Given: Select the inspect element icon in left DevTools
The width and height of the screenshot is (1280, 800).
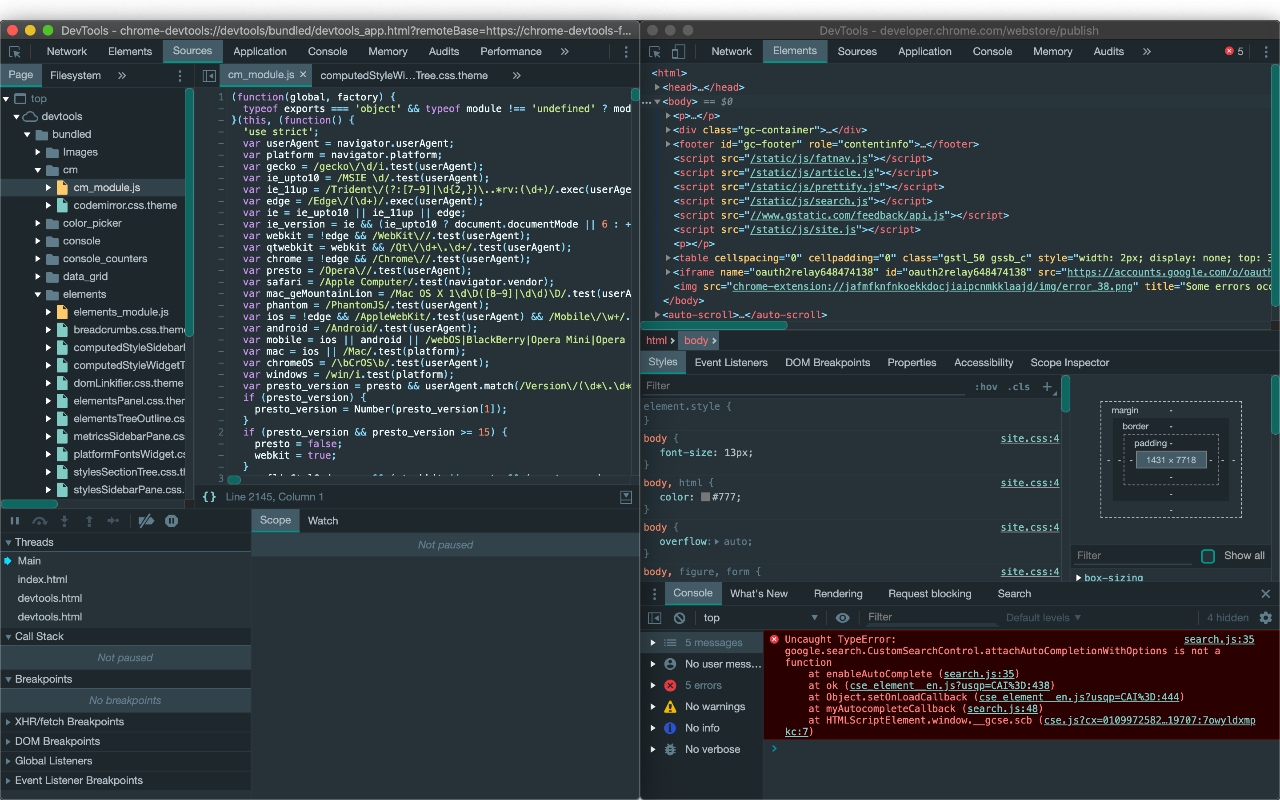Looking at the screenshot, I should coord(14,51).
